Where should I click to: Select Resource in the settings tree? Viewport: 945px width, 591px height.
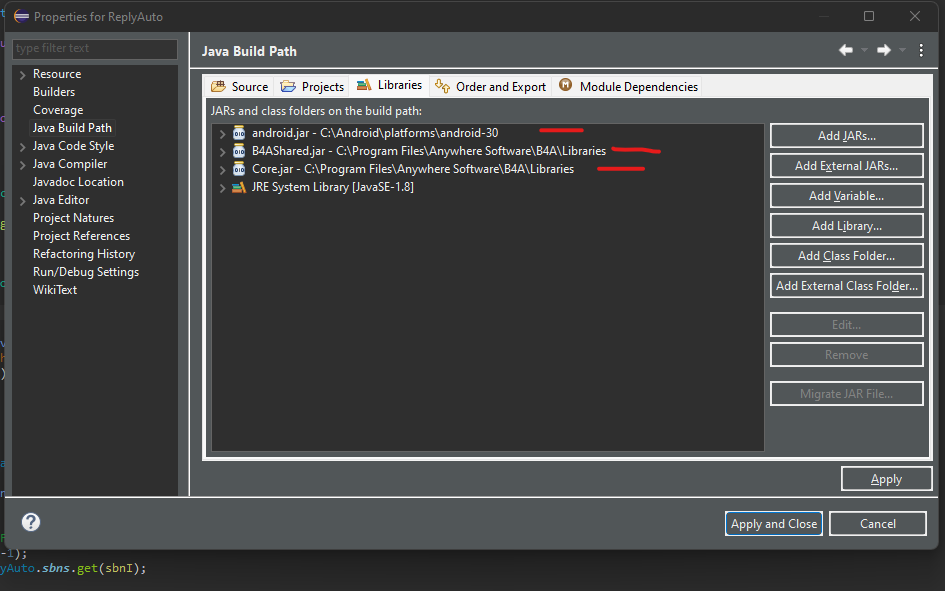[57, 73]
